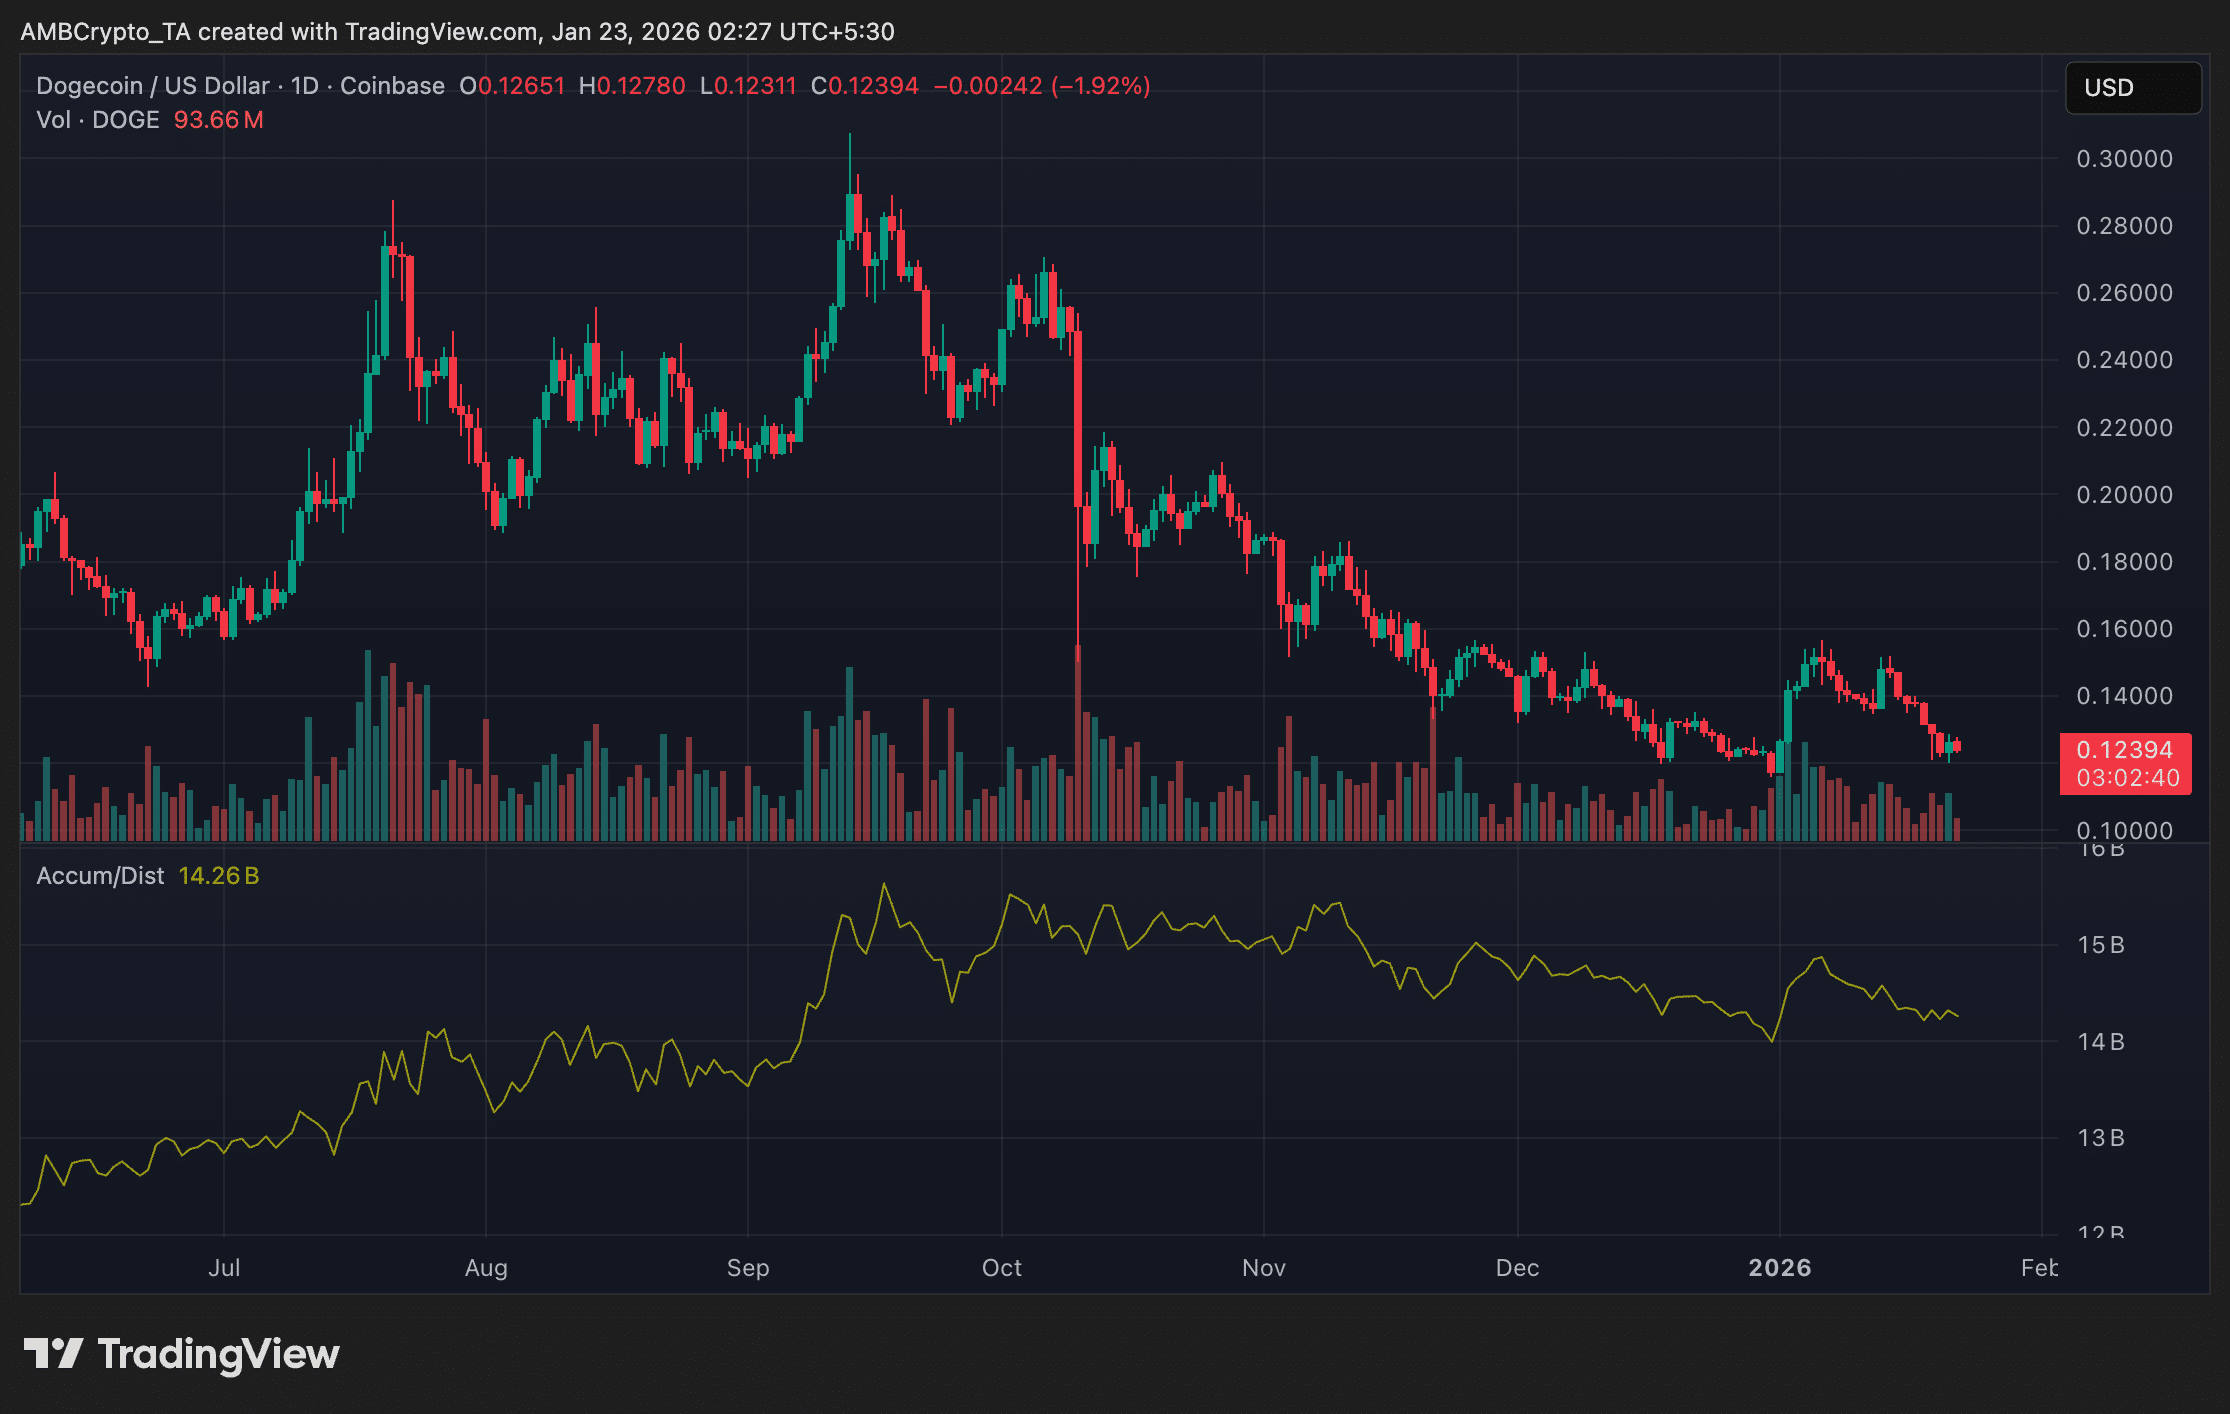Screen dimensions: 2230x1414
Task: Click the 14.26 B Accum/Dist value
Action: click(x=218, y=875)
